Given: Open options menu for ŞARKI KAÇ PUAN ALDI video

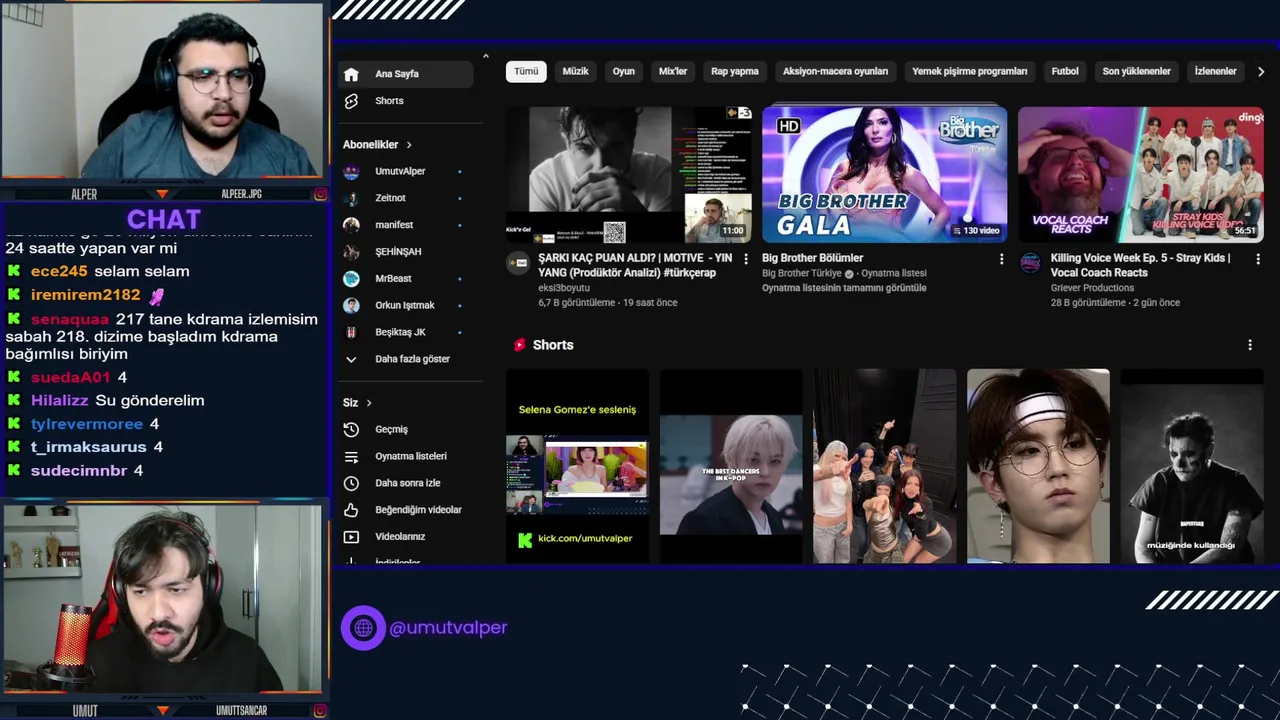Looking at the screenshot, I should tap(745, 259).
